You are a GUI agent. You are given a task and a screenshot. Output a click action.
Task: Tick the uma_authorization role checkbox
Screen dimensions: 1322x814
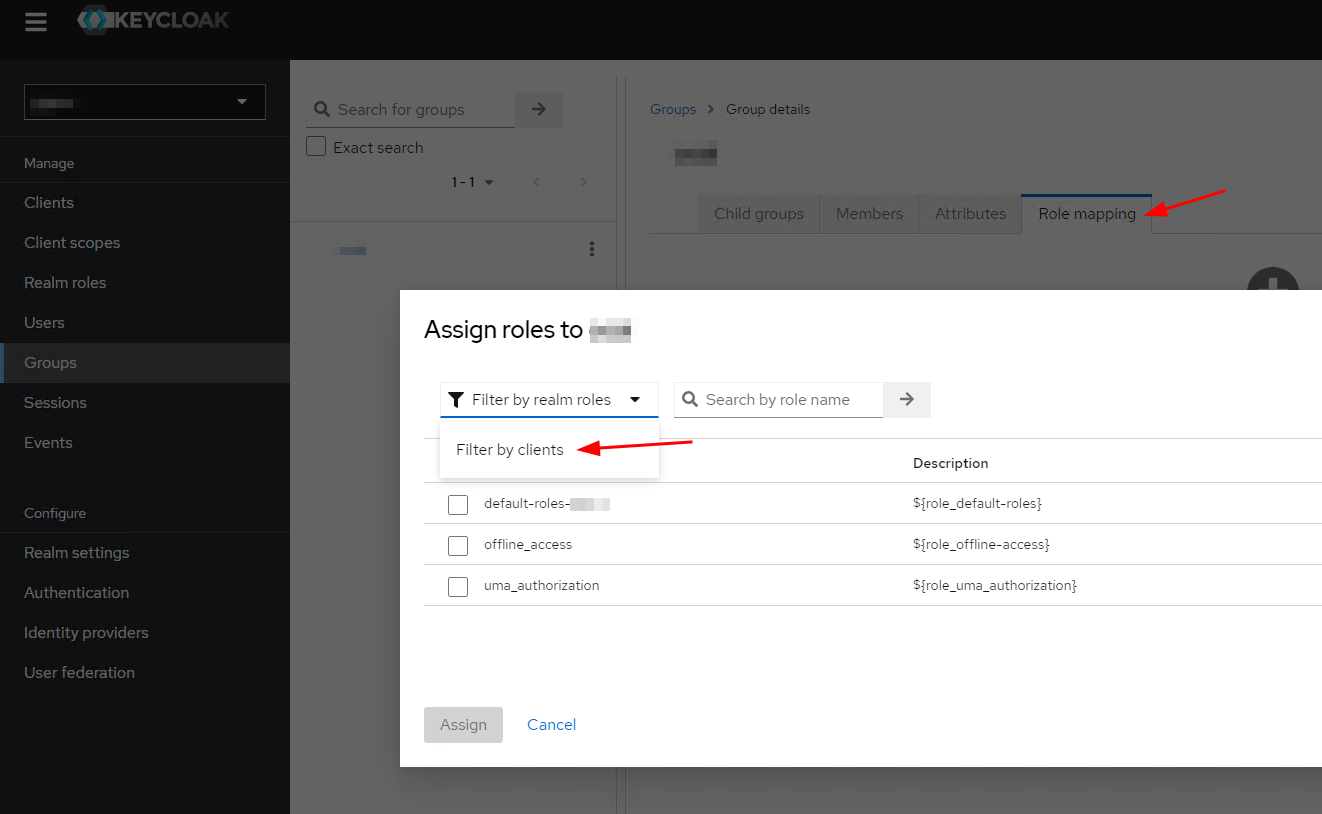click(458, 586)
